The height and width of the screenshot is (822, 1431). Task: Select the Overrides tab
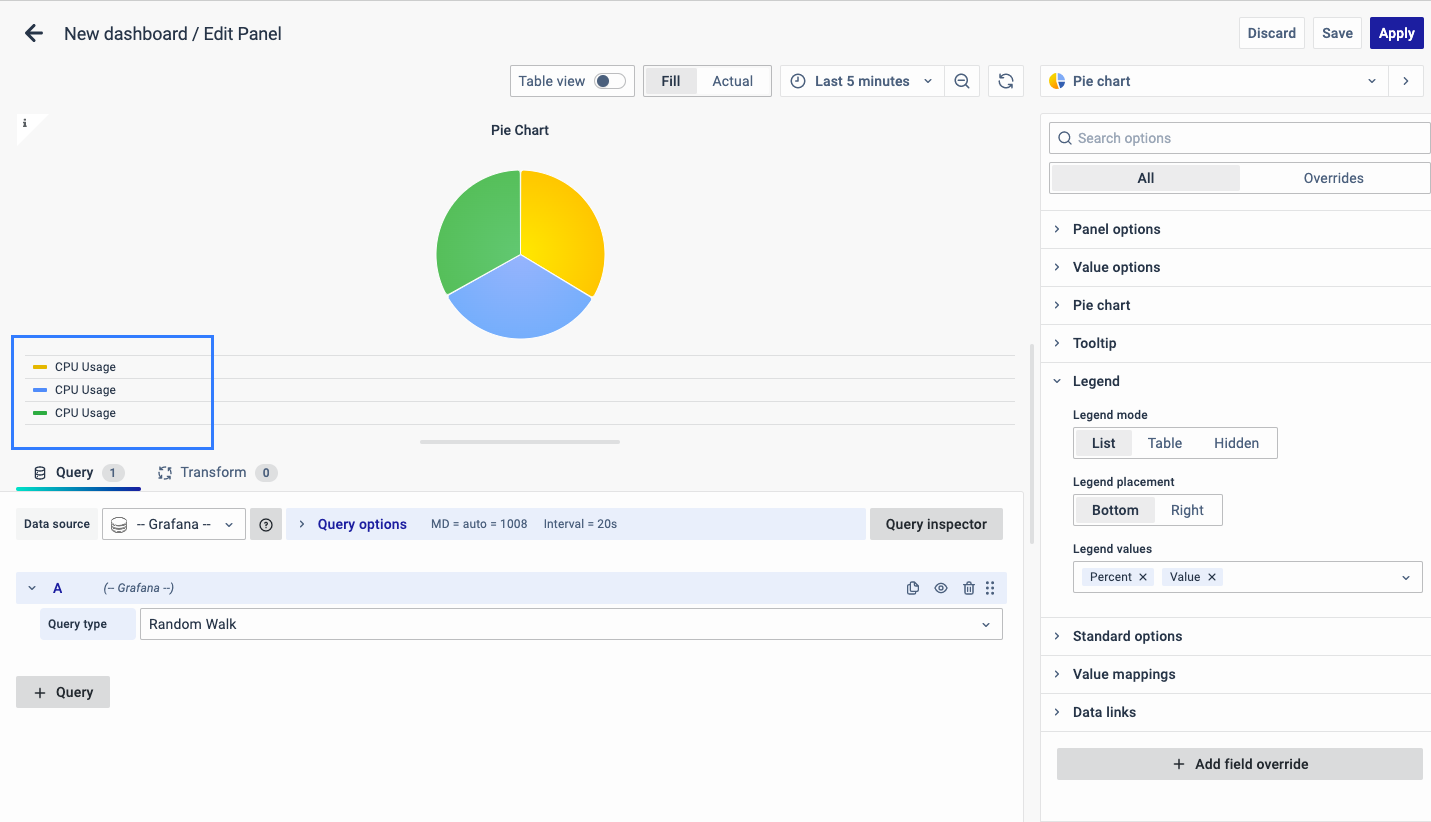(1333, 178)
